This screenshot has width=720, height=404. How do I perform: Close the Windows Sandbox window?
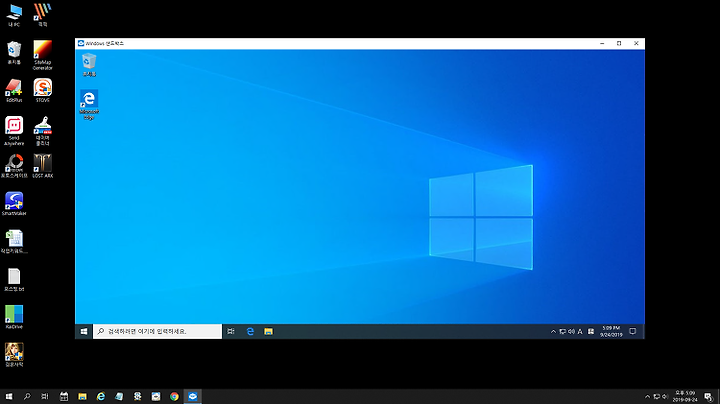(x=636, y=43)
